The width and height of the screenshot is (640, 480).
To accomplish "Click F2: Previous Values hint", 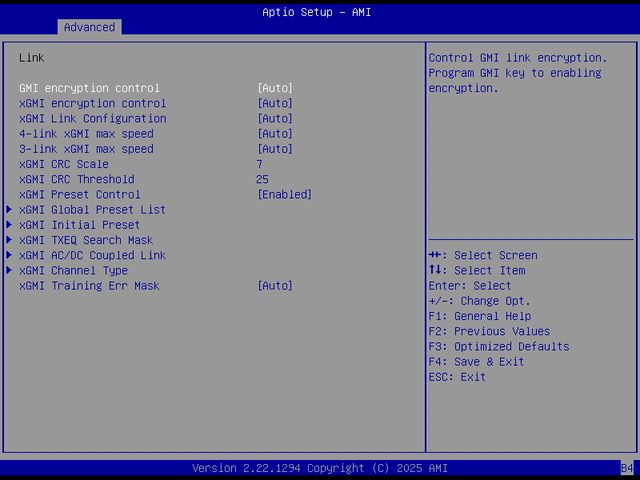I will pos(489,331).
